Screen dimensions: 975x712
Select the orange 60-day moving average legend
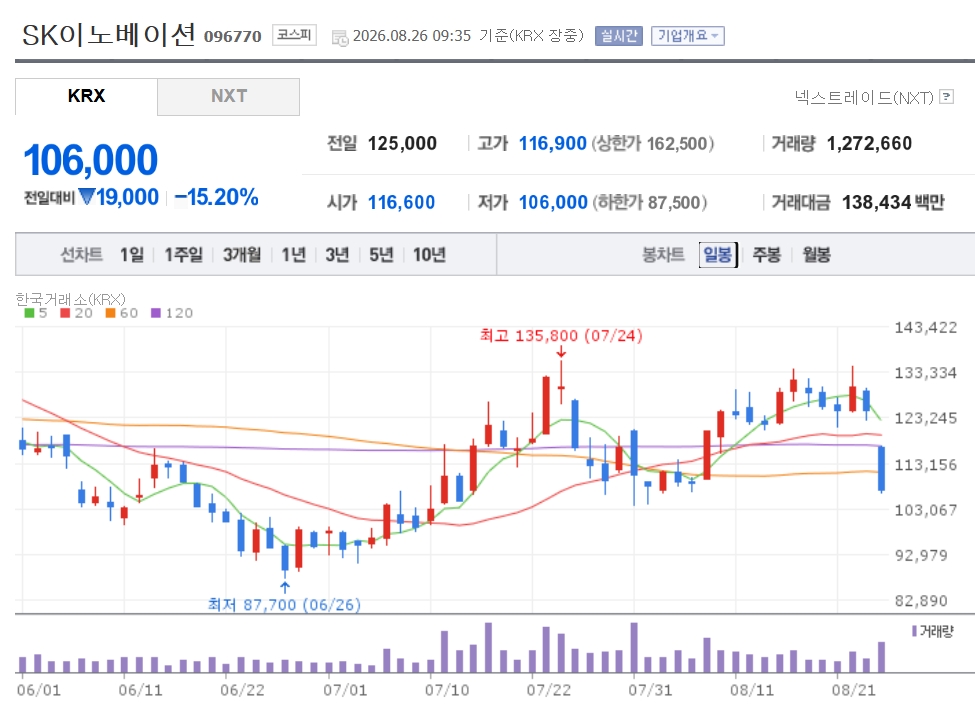point(121,313)
